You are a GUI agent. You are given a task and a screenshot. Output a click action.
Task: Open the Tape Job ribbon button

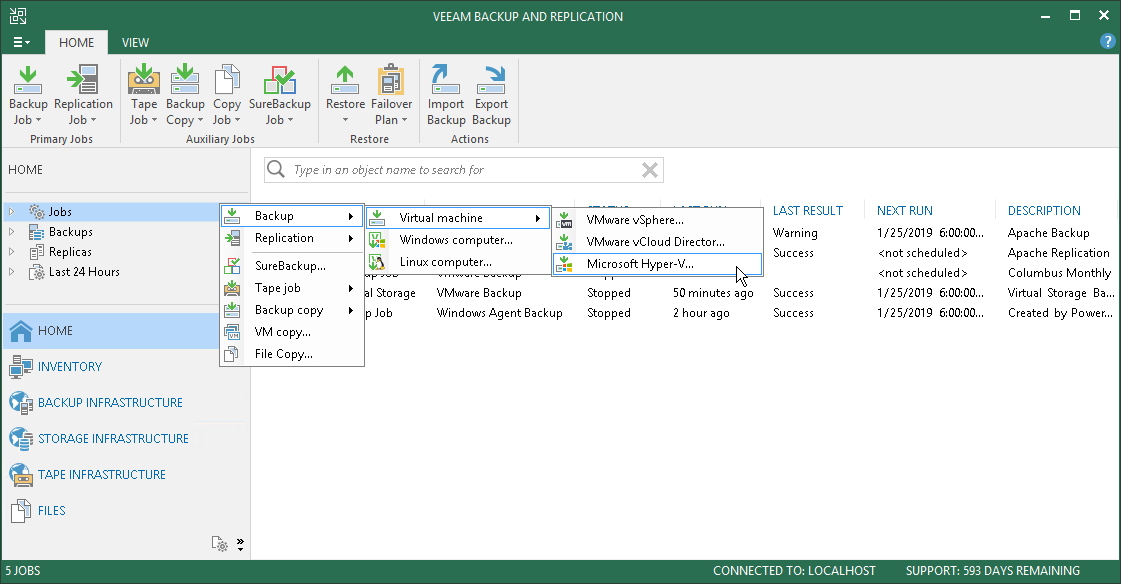point(144,95)
